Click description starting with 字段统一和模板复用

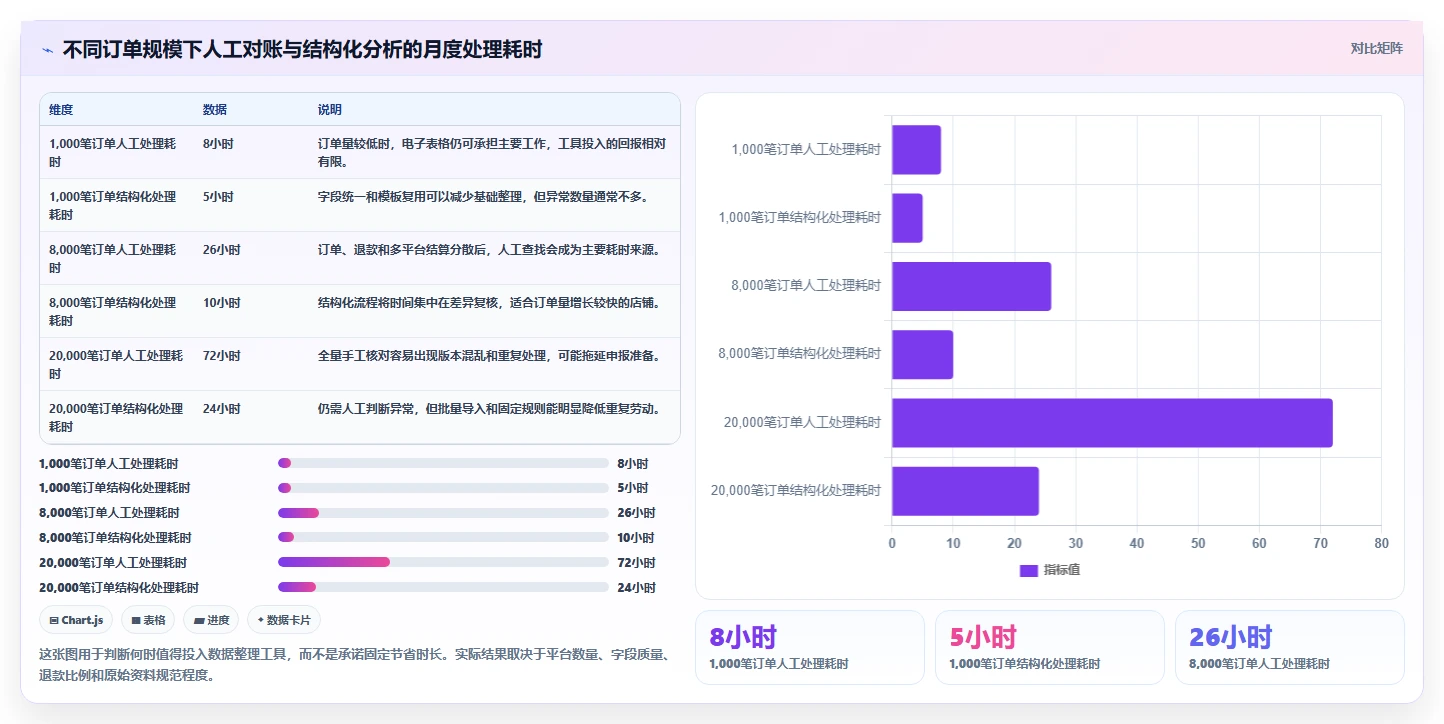[484, 197]
